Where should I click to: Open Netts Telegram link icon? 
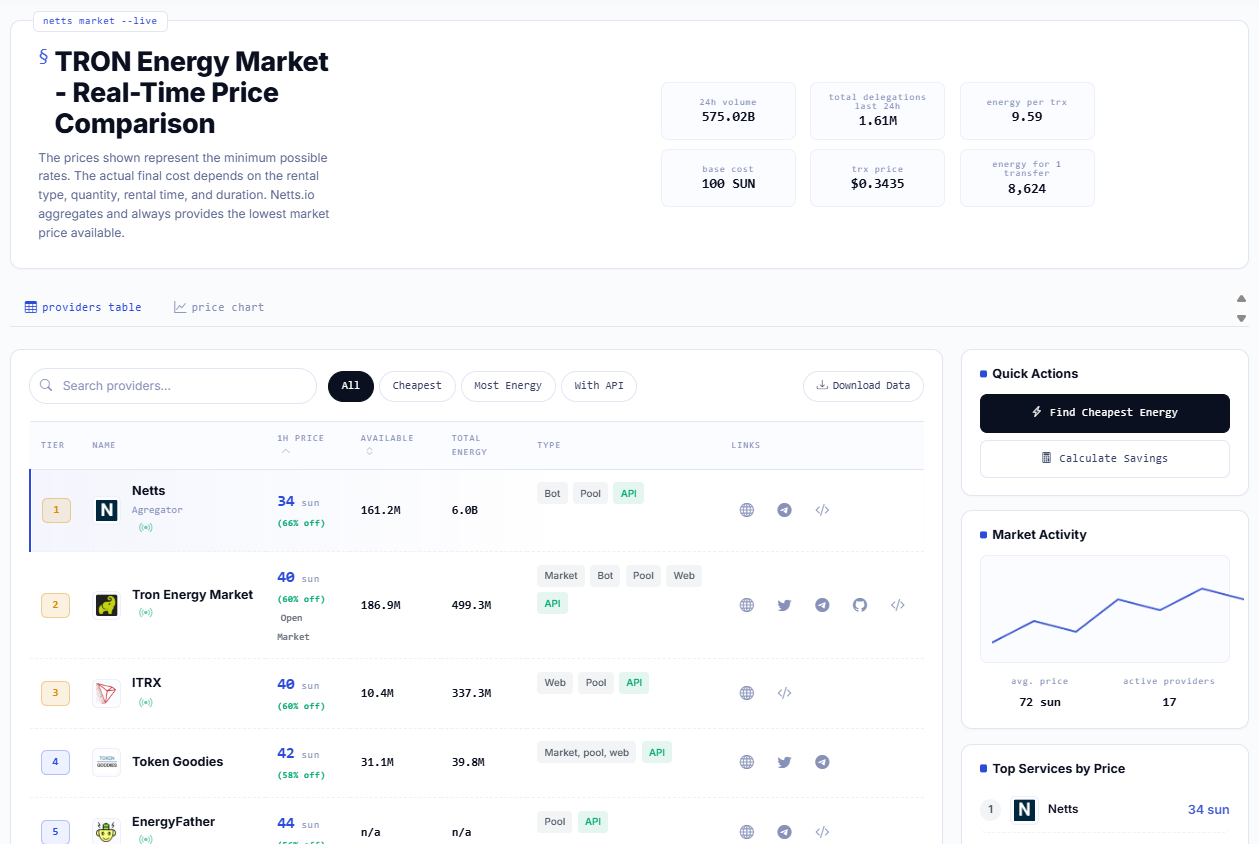[x=784, y=510]
